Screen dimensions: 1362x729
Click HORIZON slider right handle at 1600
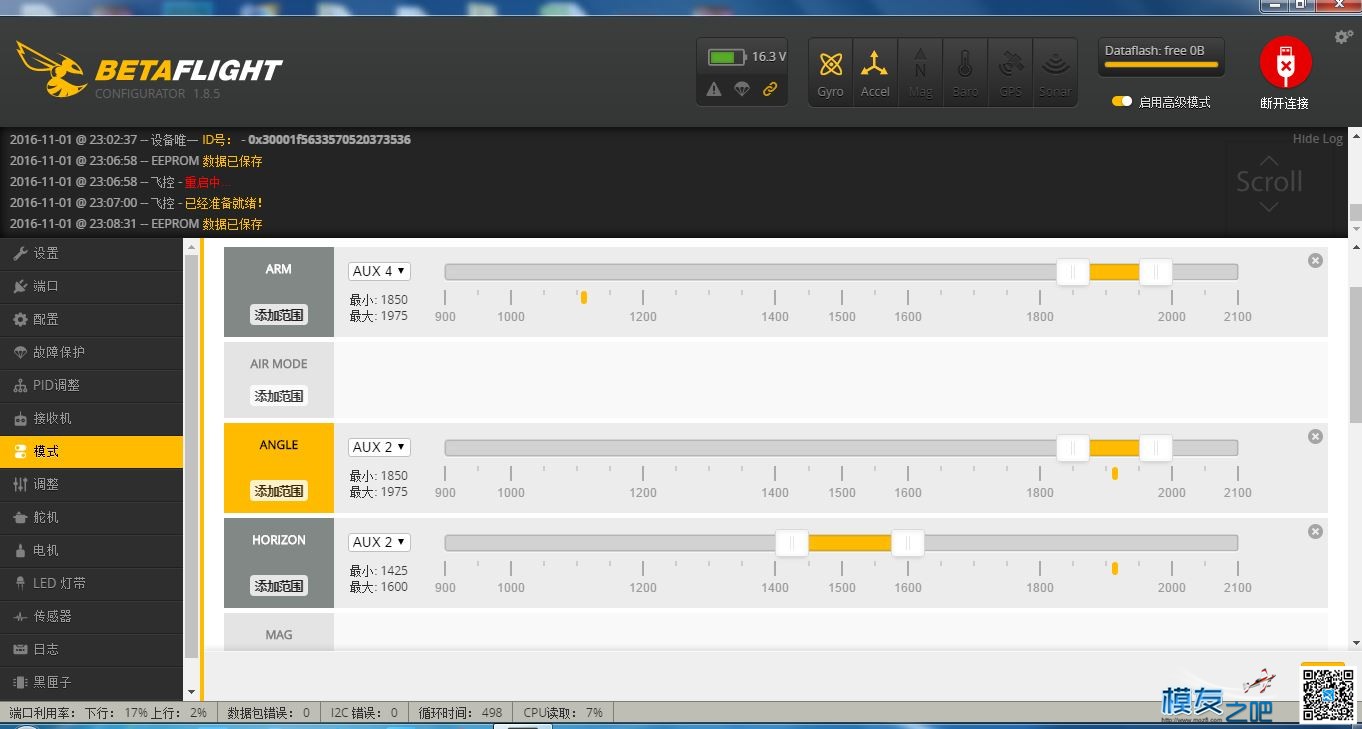pos(907,543)
